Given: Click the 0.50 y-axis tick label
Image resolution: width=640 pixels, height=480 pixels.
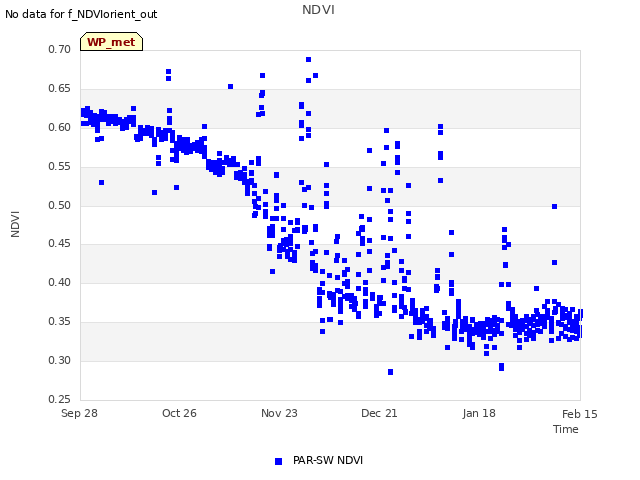Looking at the screenshot, I should click(59, 205).
